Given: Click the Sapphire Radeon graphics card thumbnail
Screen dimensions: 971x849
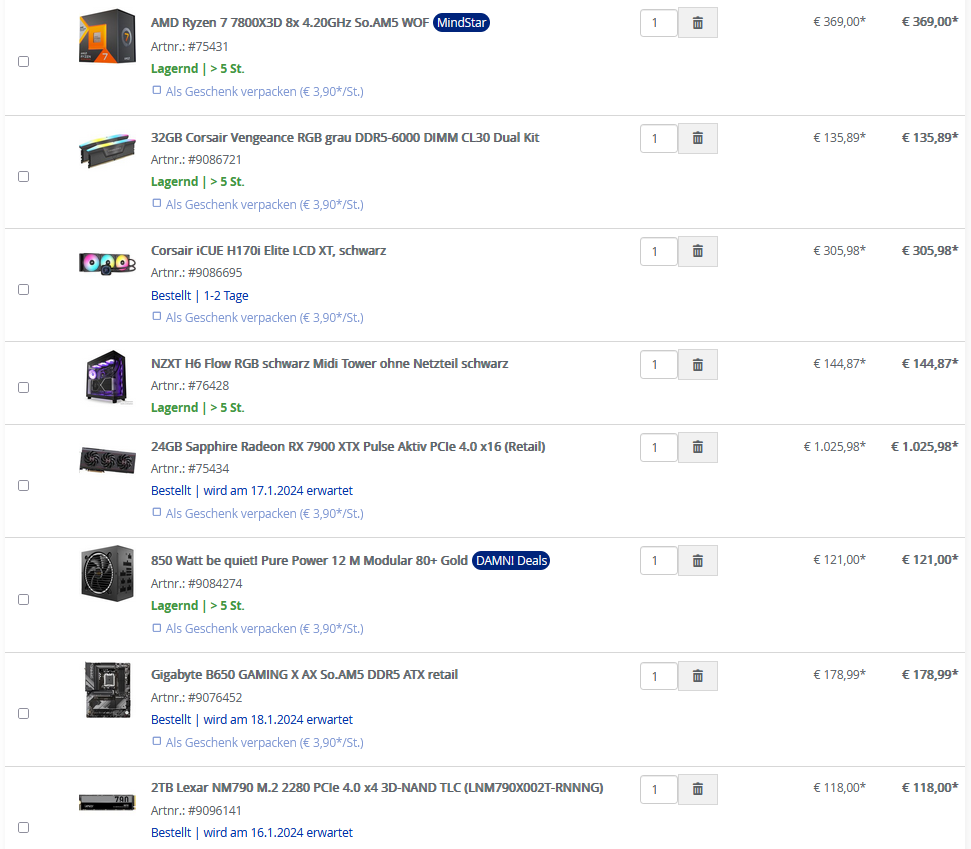Looking at the screenshot, I should (x=108, y=460).
